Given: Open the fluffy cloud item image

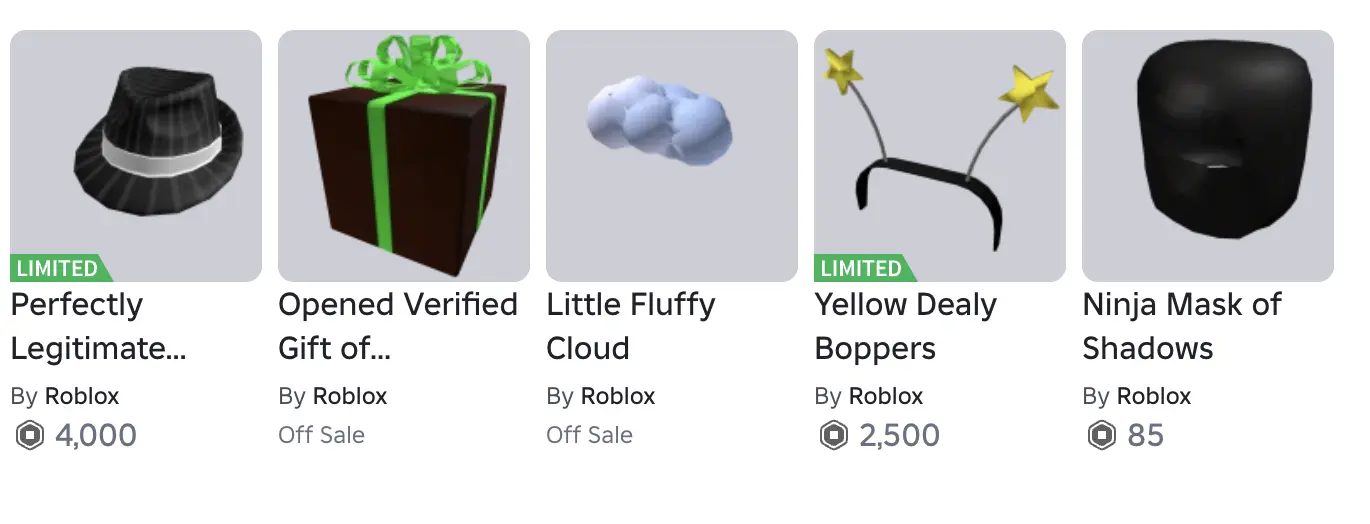Looking at the screenshot, I should click(672, 156).
